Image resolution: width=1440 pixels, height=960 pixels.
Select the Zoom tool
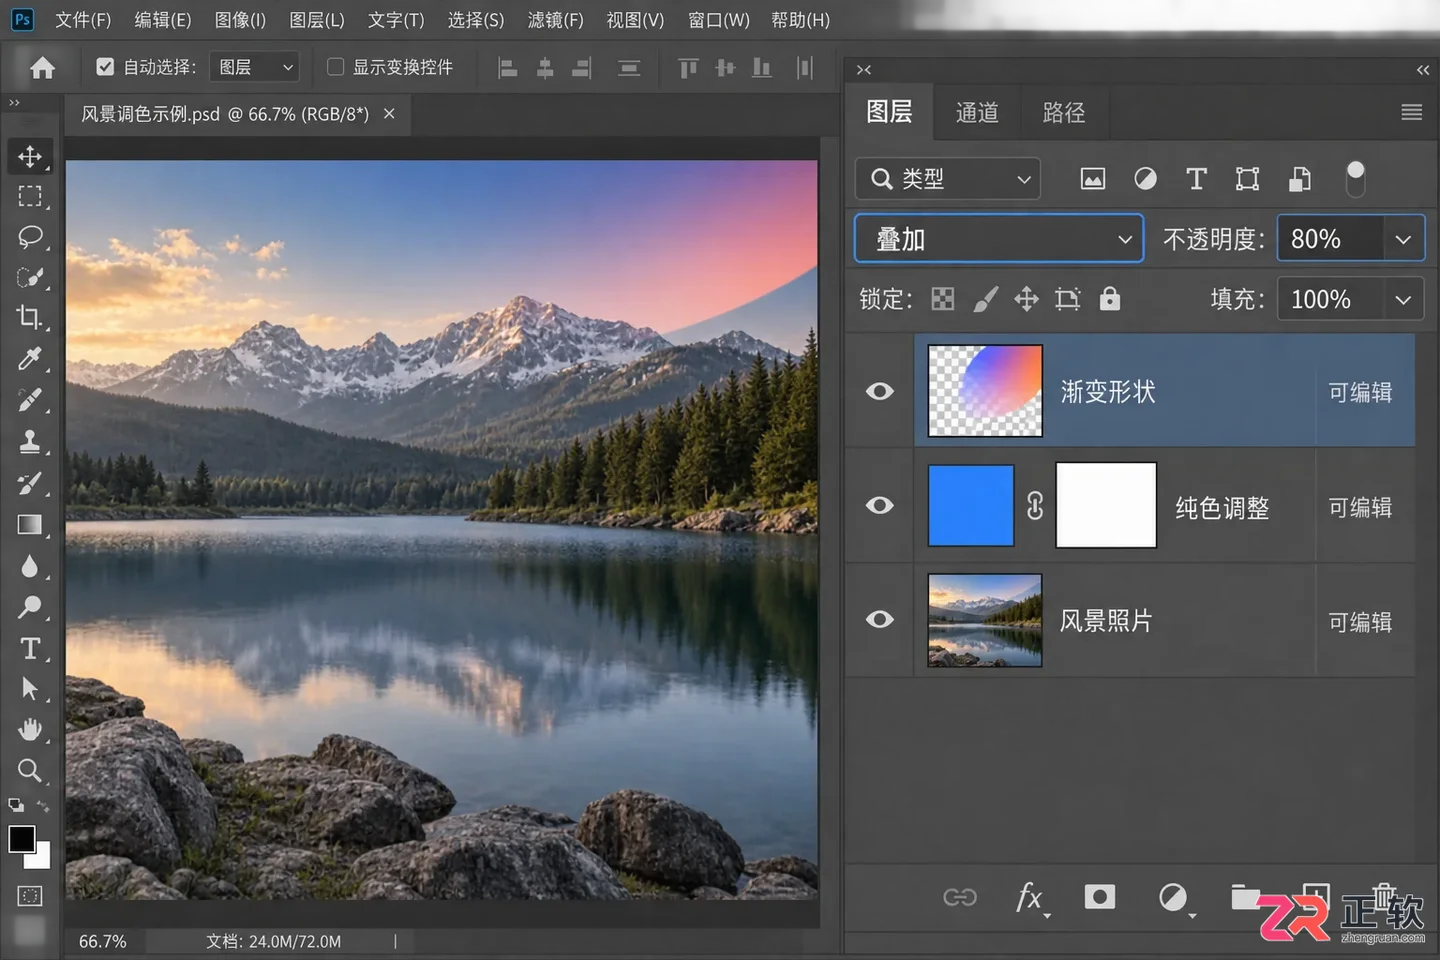pyautogui.click(x=30, y=770)
